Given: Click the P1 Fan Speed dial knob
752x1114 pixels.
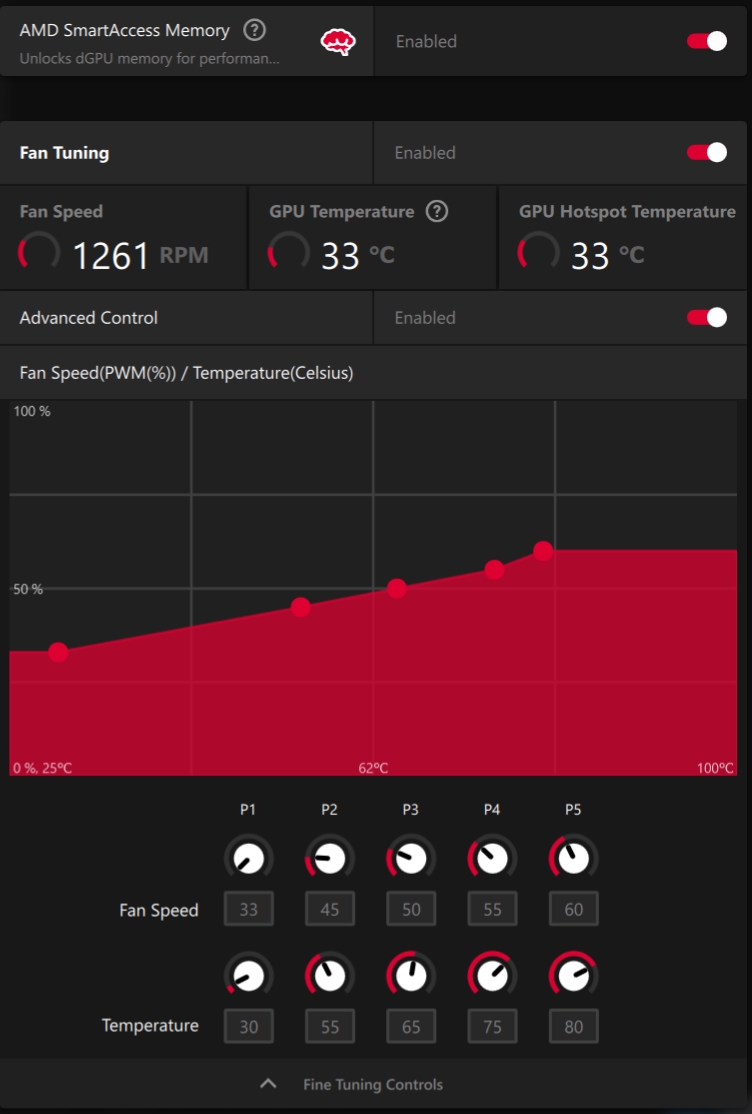Looking at the screenshot, I should [x=248, y=858].
